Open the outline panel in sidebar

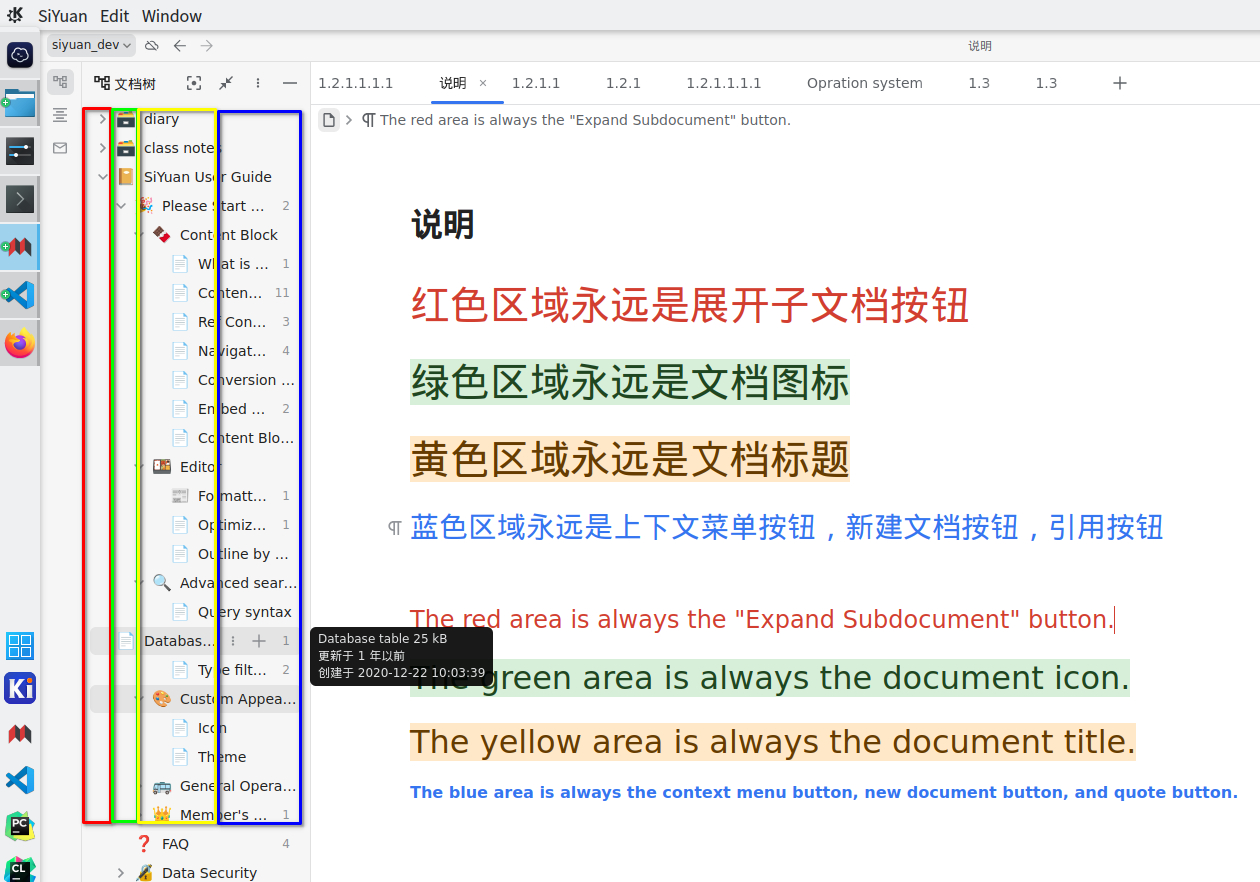(60, 115)
